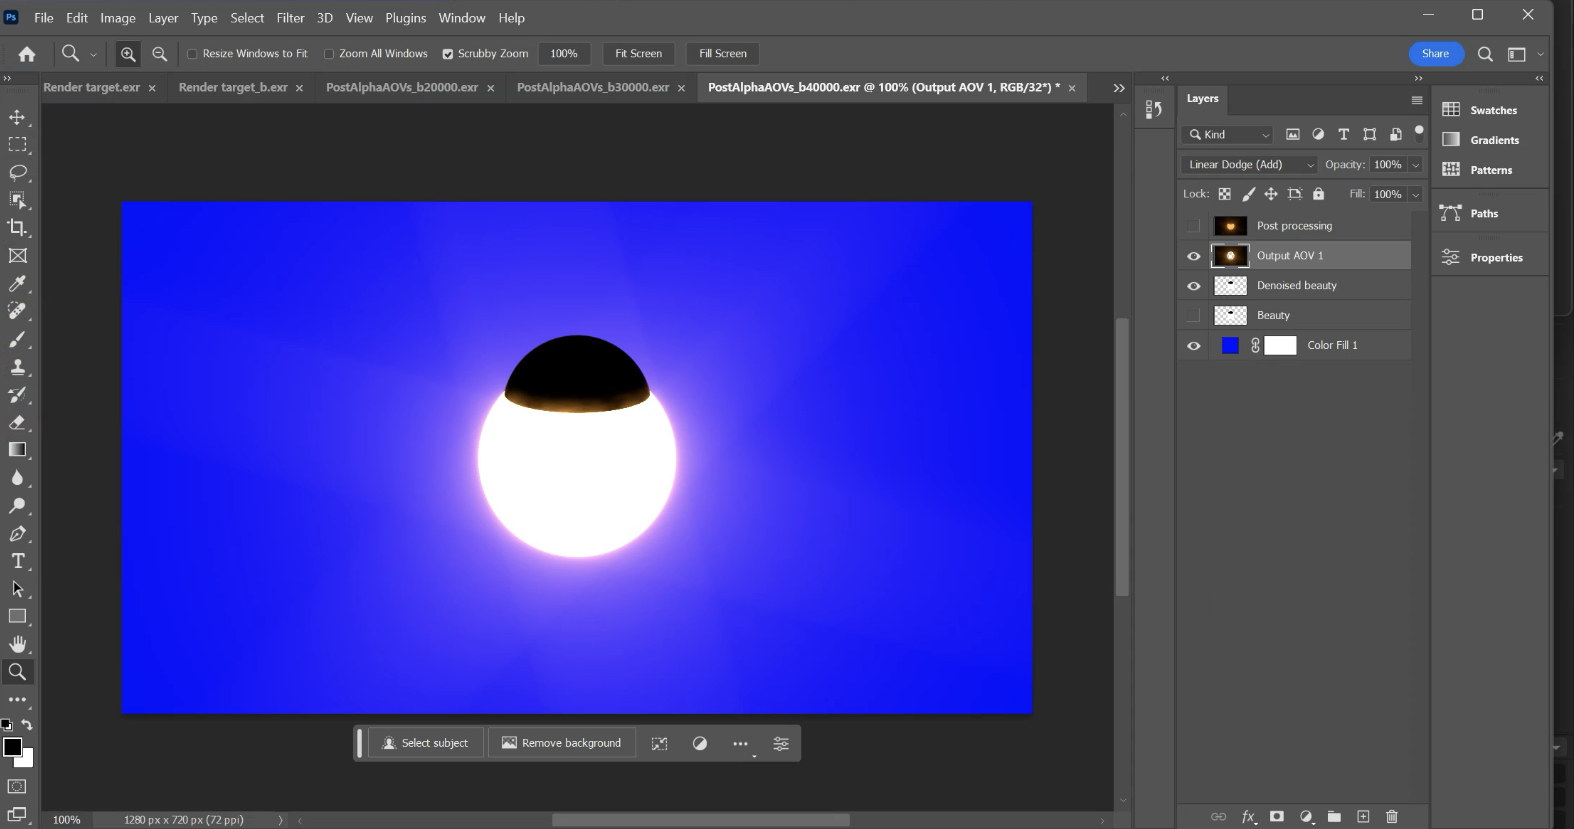
Task: Hide the Denoised beauty layer
Action: pos(1193,286)
